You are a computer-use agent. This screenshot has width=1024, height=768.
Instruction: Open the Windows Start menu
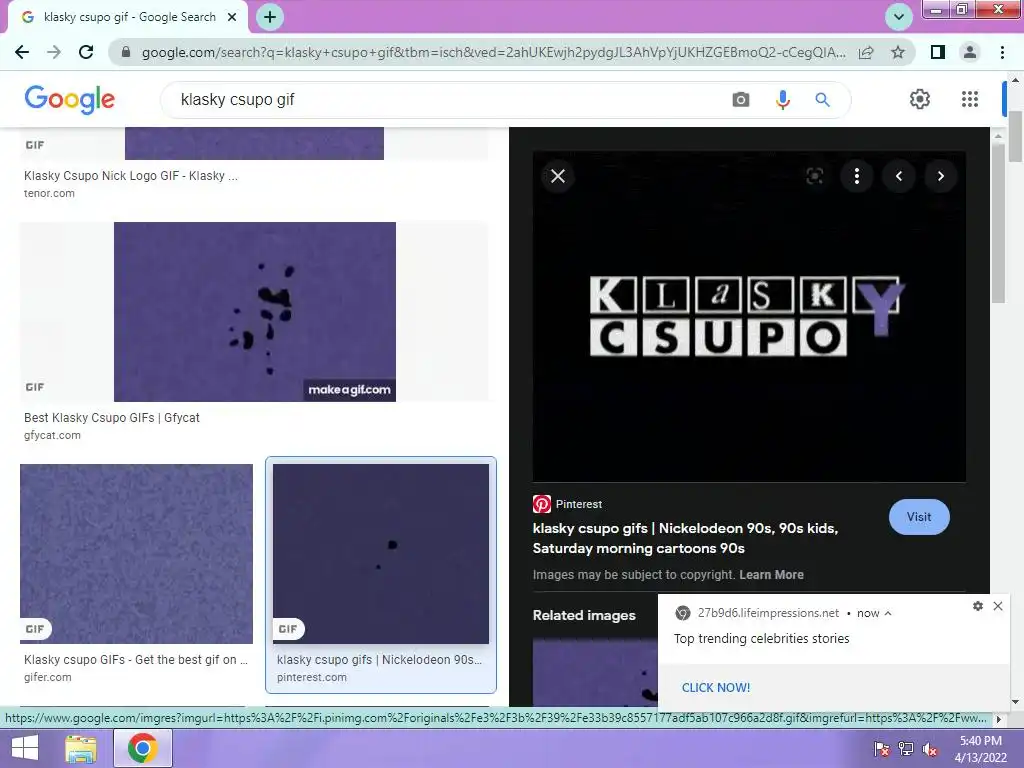coord(25,748)
